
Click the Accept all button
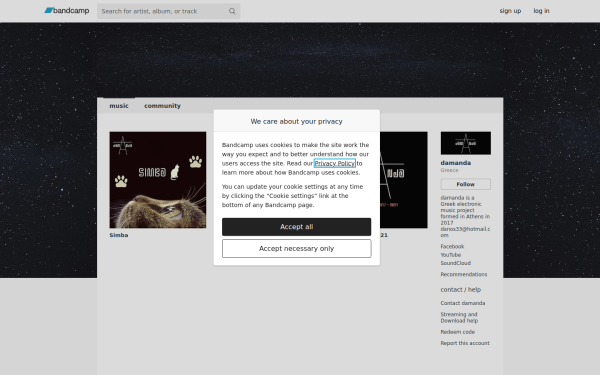tap(297, 227)
